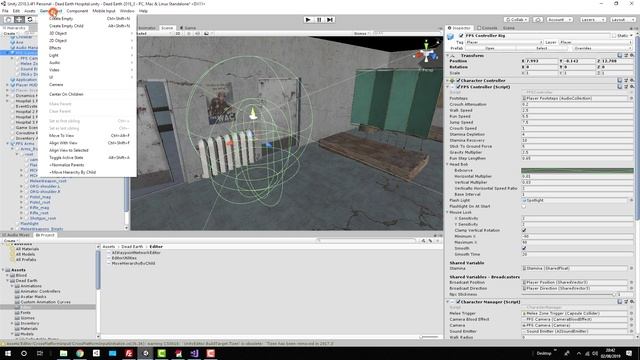
Task: Open FPS Controller script gear menu
Action: (632, 87)
